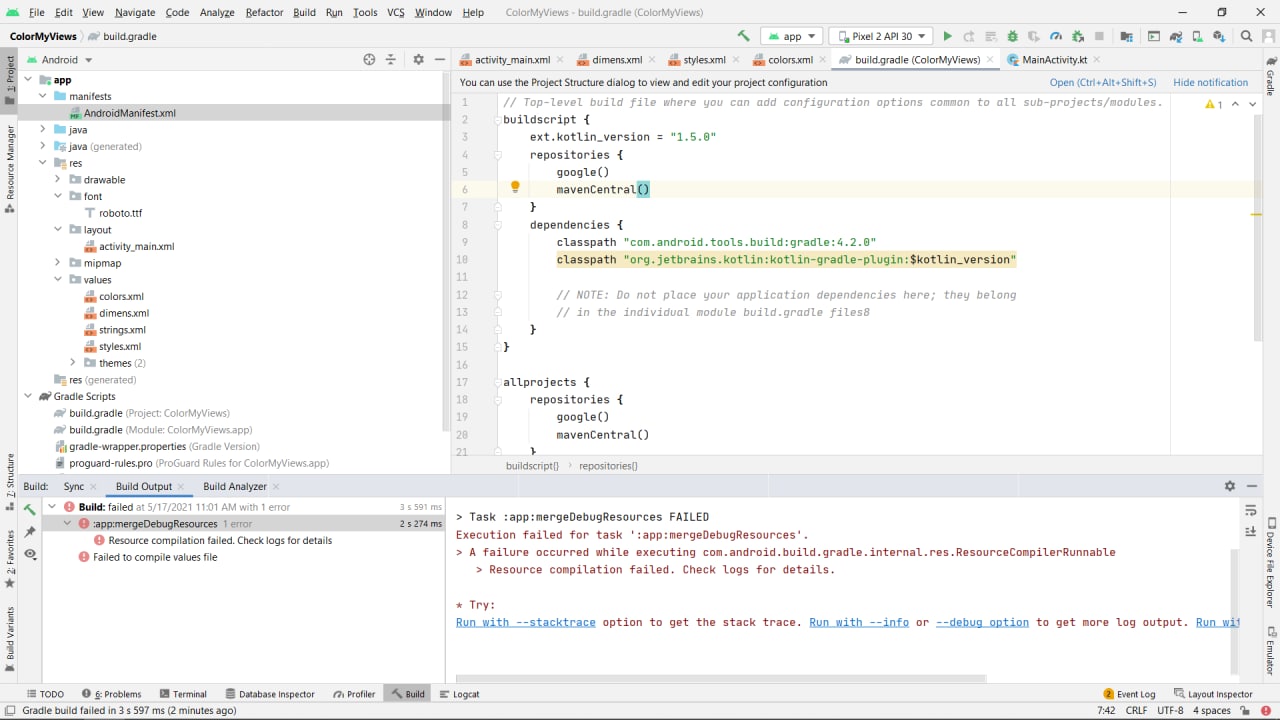Open the SDK Manager icon in toolbar
This screenshot has height=720, width=1280.
1219,36
